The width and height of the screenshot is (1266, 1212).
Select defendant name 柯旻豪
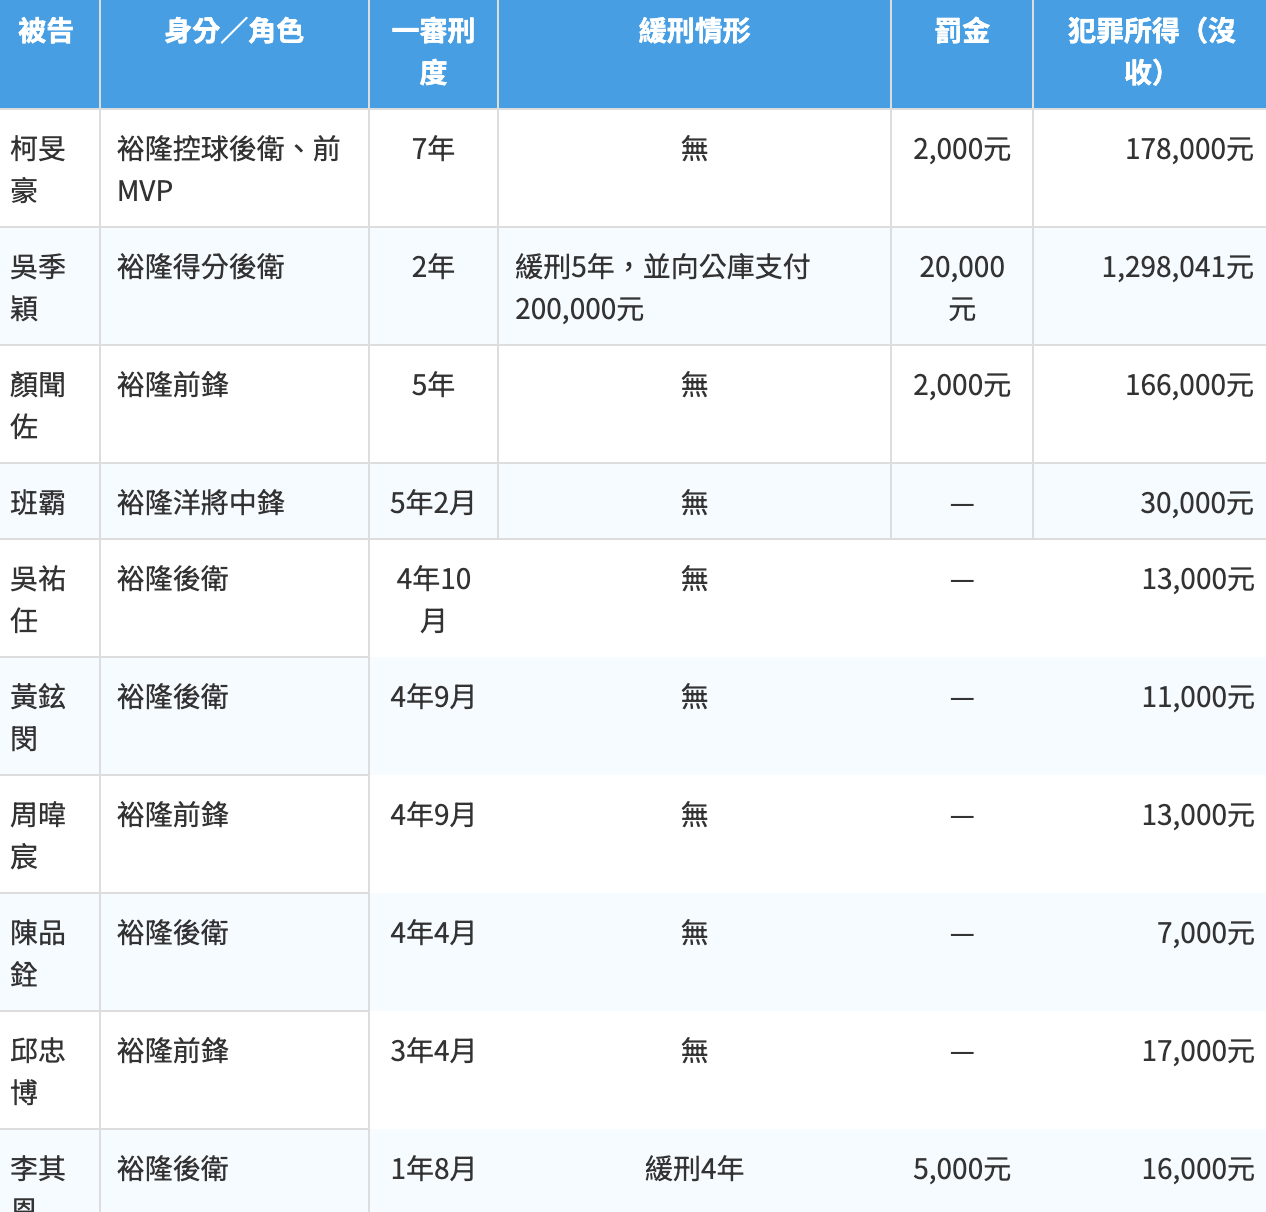(x=38, y=169)
